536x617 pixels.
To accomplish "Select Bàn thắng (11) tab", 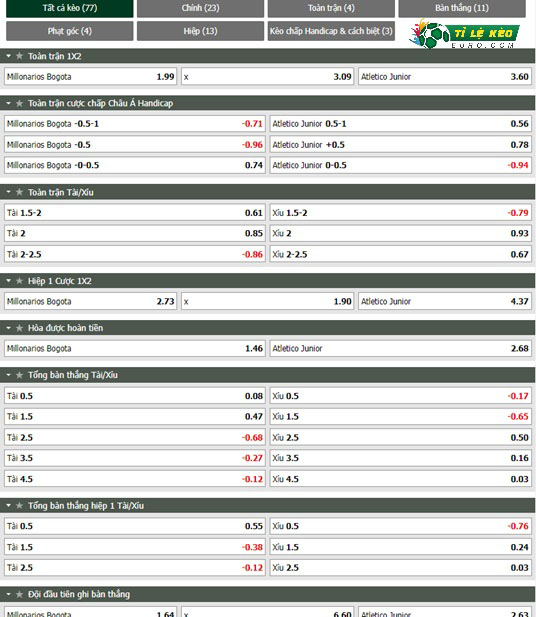I will [462, 8].
